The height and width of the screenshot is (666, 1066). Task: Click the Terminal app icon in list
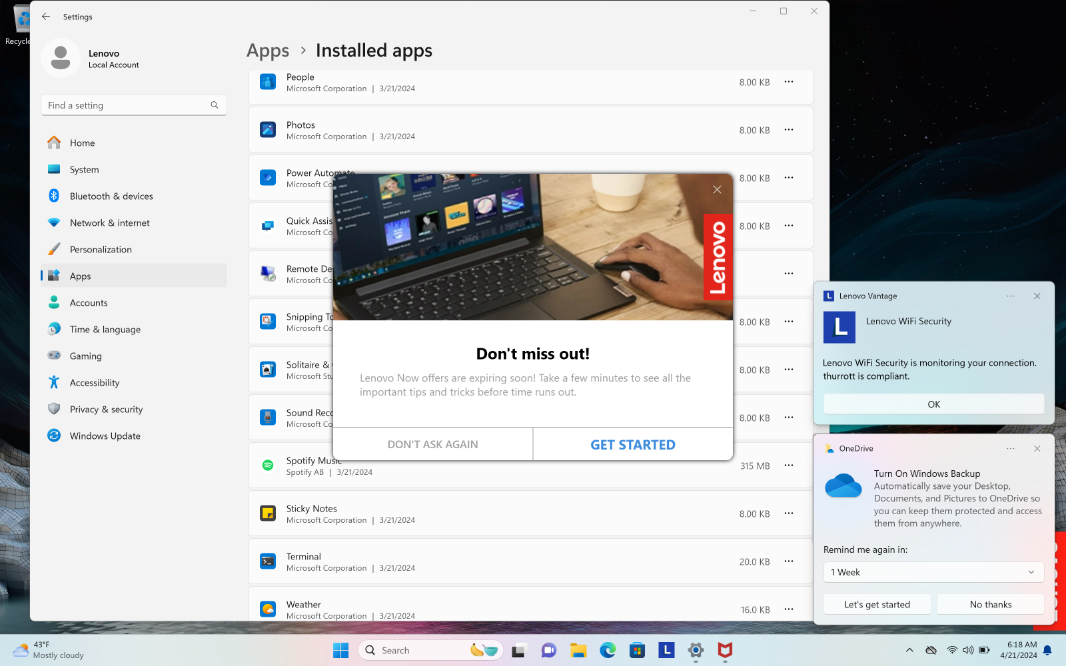(x=268, y=561)
